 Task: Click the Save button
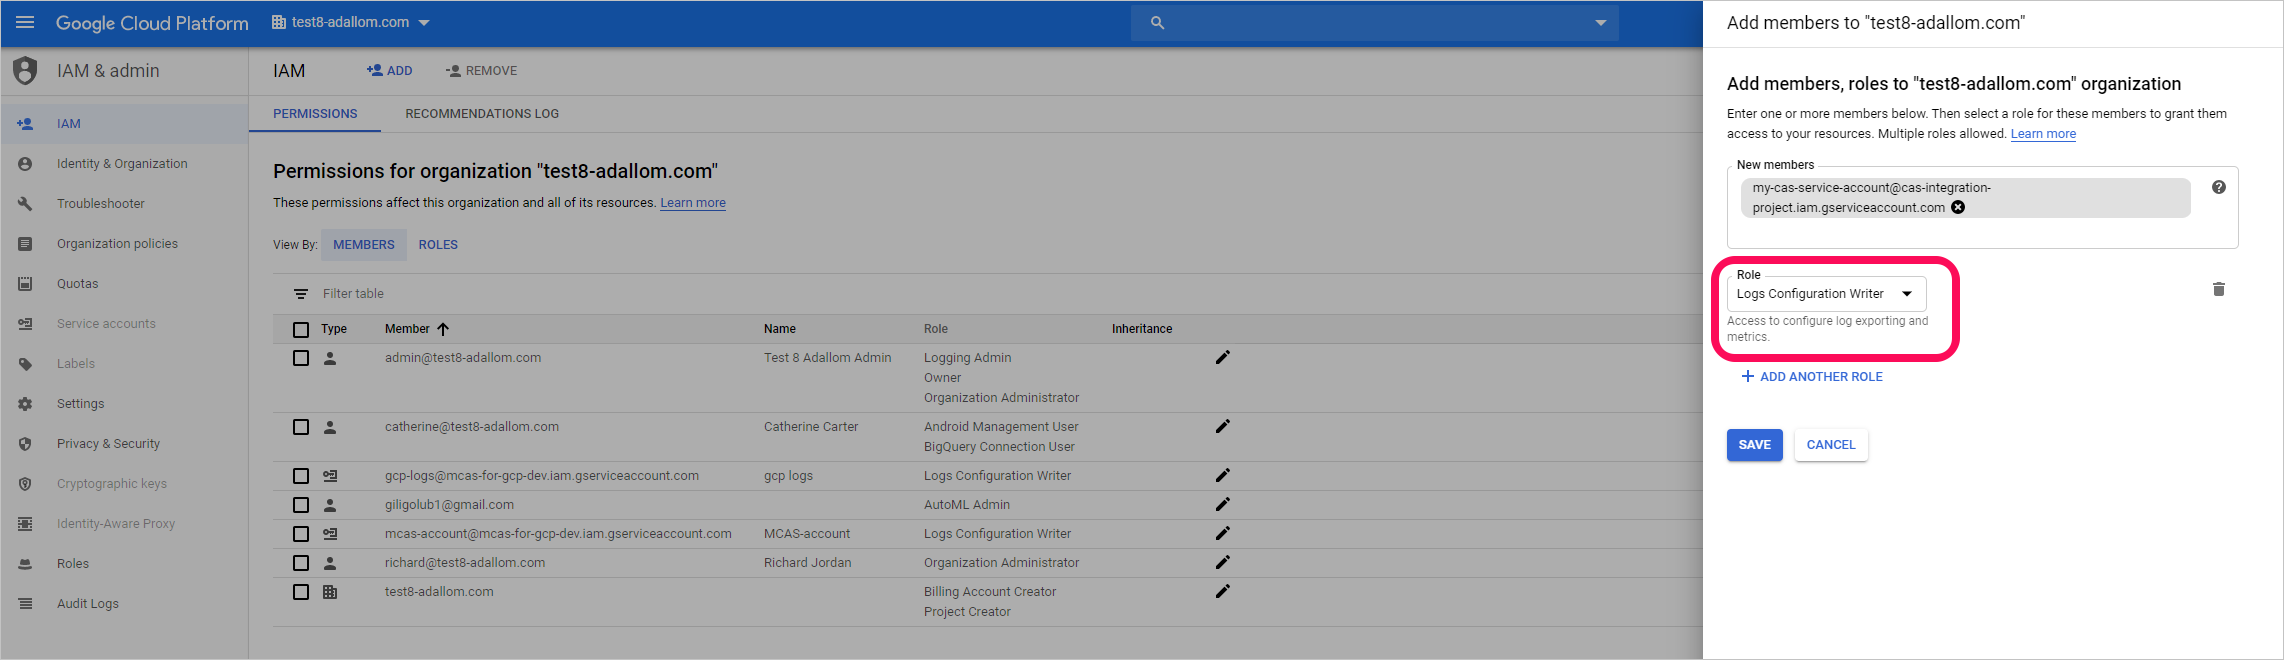[1753, 445]
